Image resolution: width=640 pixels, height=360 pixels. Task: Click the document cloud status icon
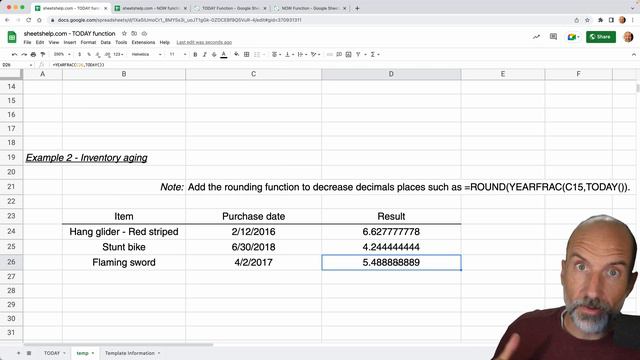[144, 33]
